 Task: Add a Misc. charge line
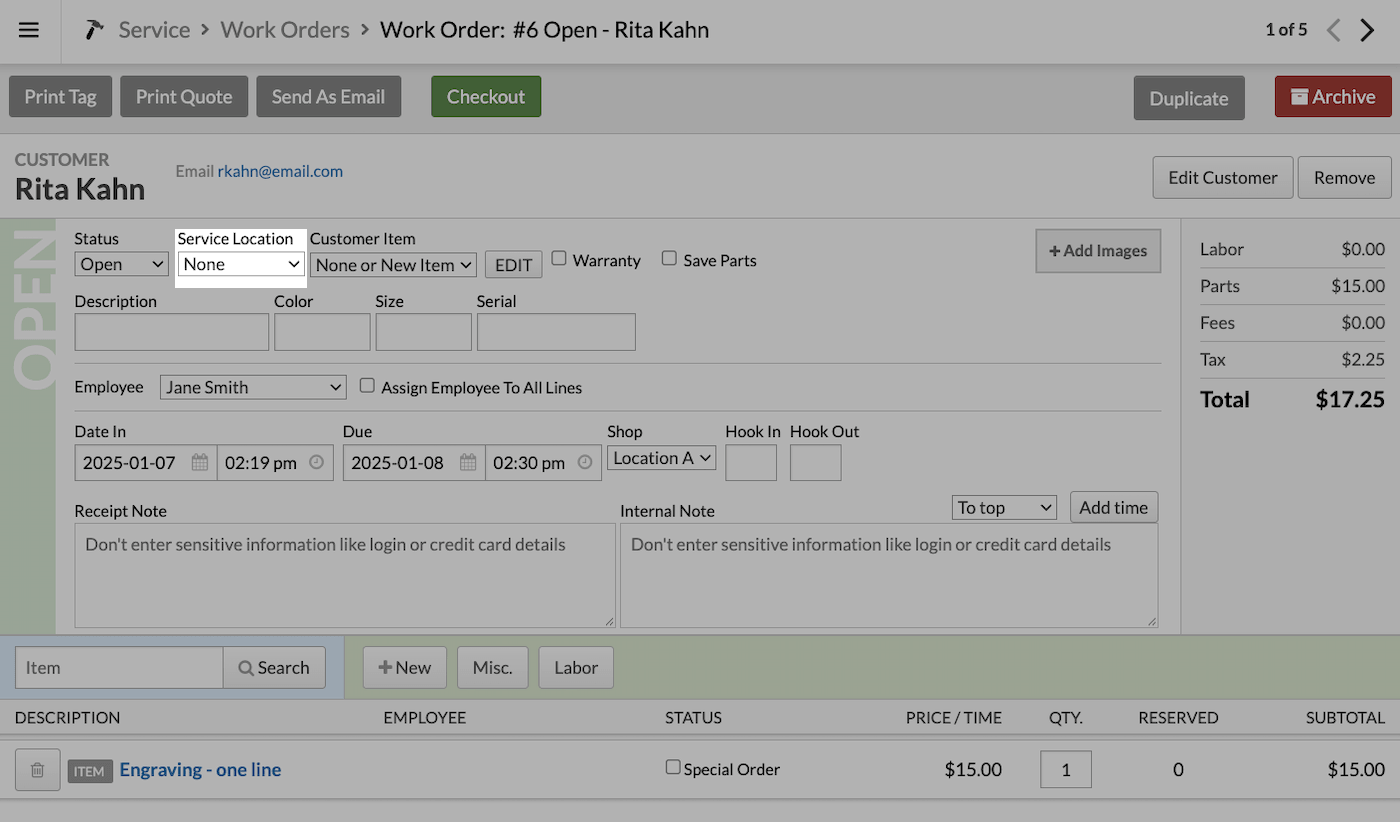[x=493, y=668]
